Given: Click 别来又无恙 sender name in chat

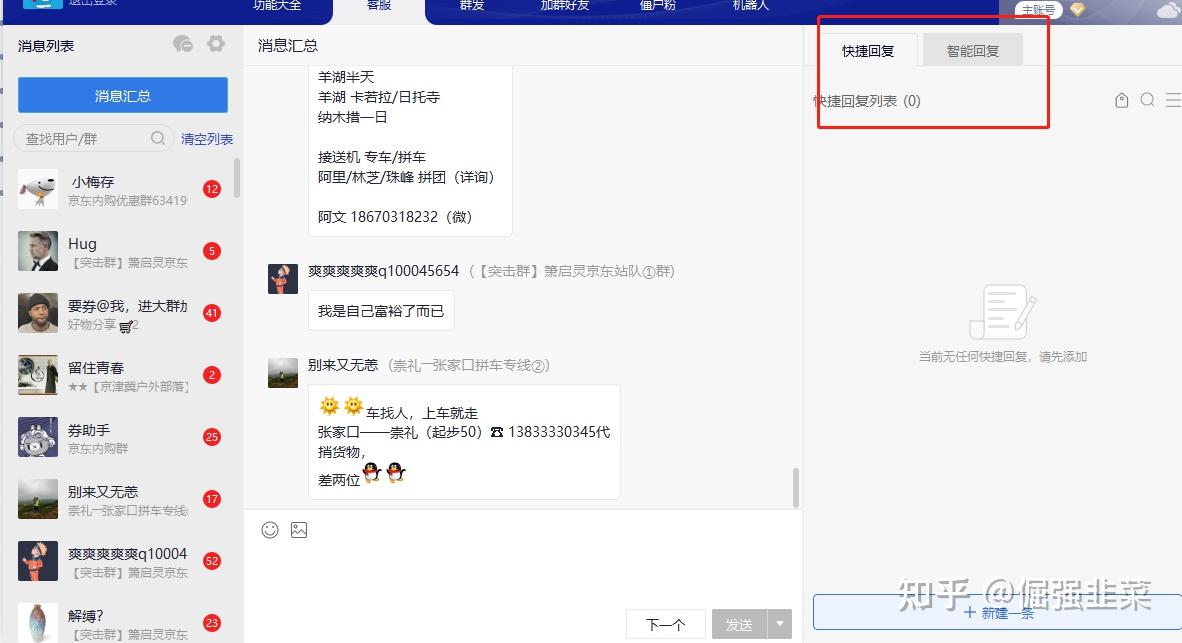Looking at the screenshot, I should pos(343,365).
